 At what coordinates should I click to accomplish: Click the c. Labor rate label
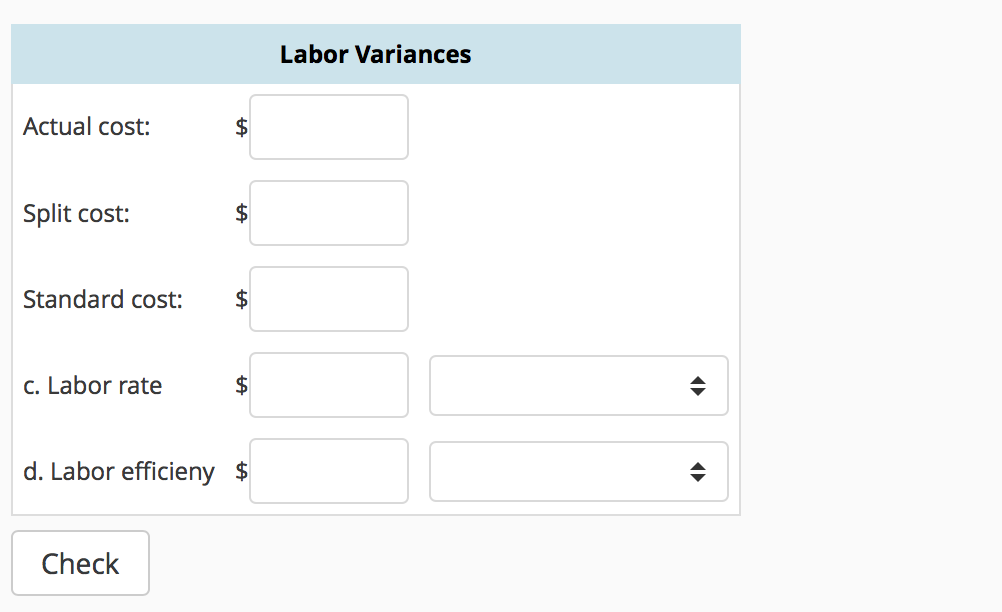click(92, 385)
